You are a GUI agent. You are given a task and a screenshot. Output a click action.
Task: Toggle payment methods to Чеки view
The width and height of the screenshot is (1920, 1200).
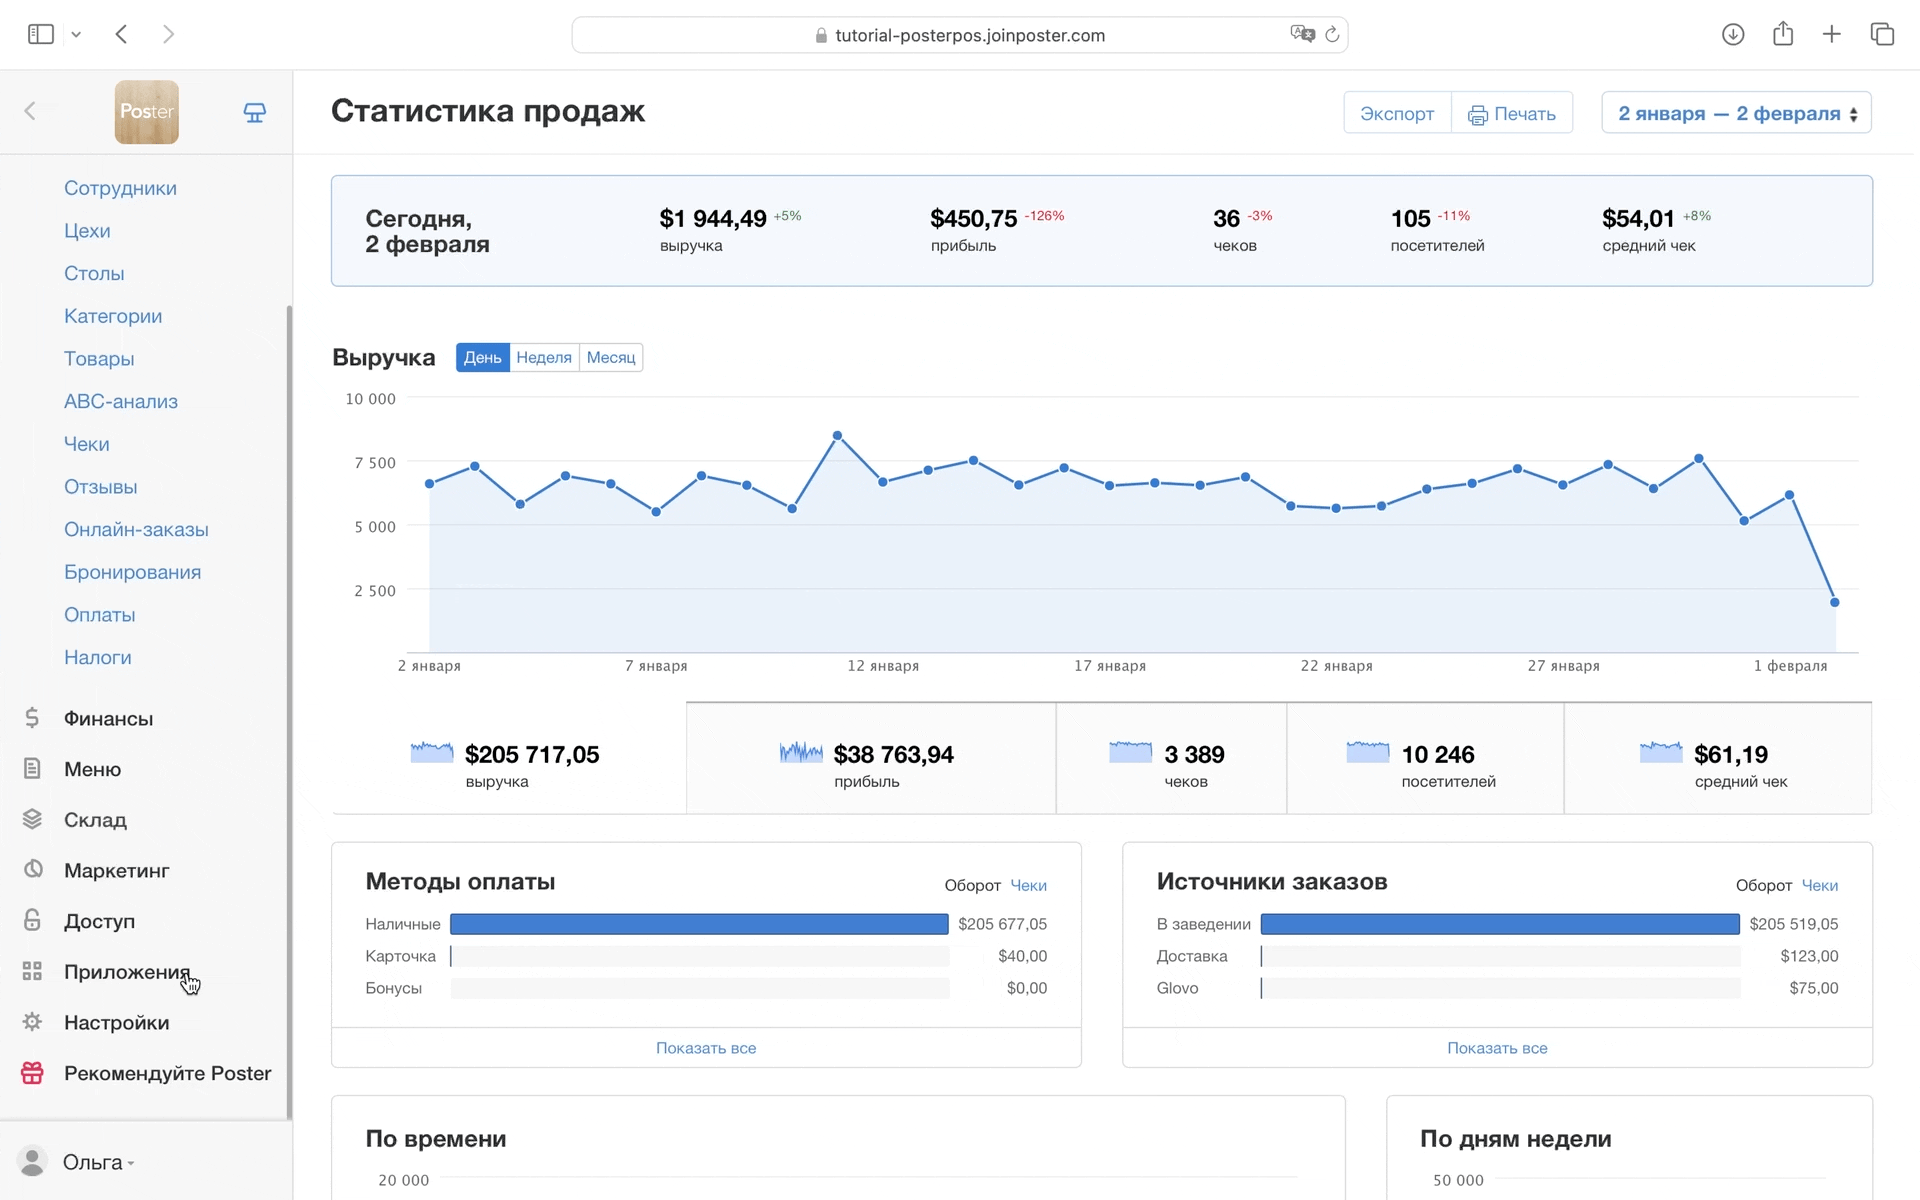pos(1028,885)
